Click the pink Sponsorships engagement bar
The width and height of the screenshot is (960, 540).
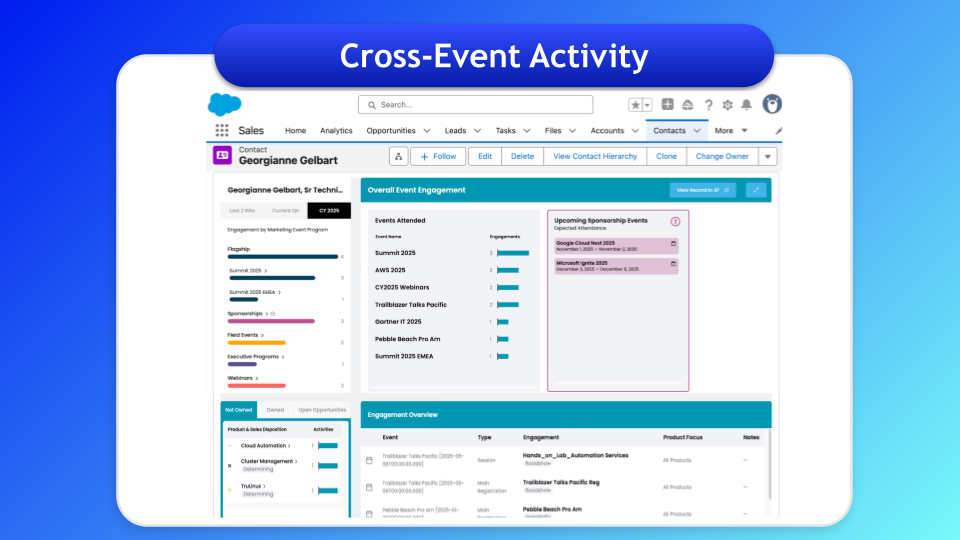pyautogui.click(x=271, y=321)
